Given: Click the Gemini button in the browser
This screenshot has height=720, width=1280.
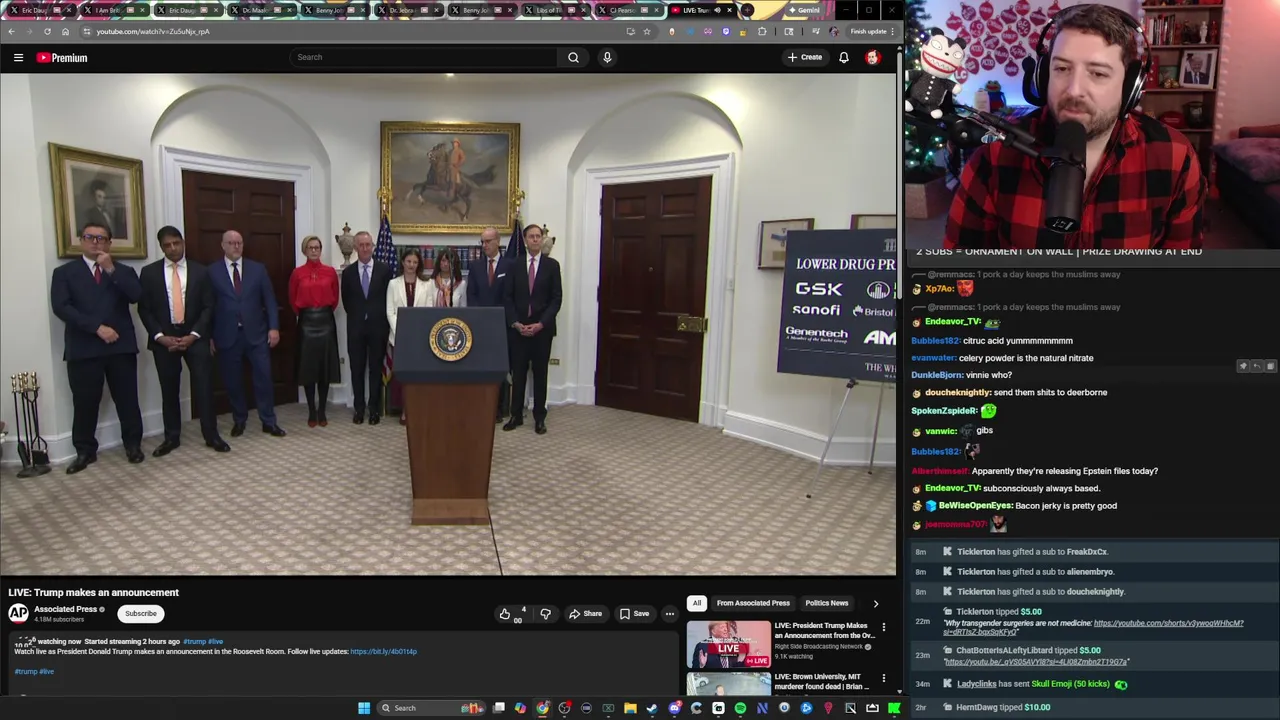Looking at the screenshot, I should pyautogui.click(x=803, y=10).
